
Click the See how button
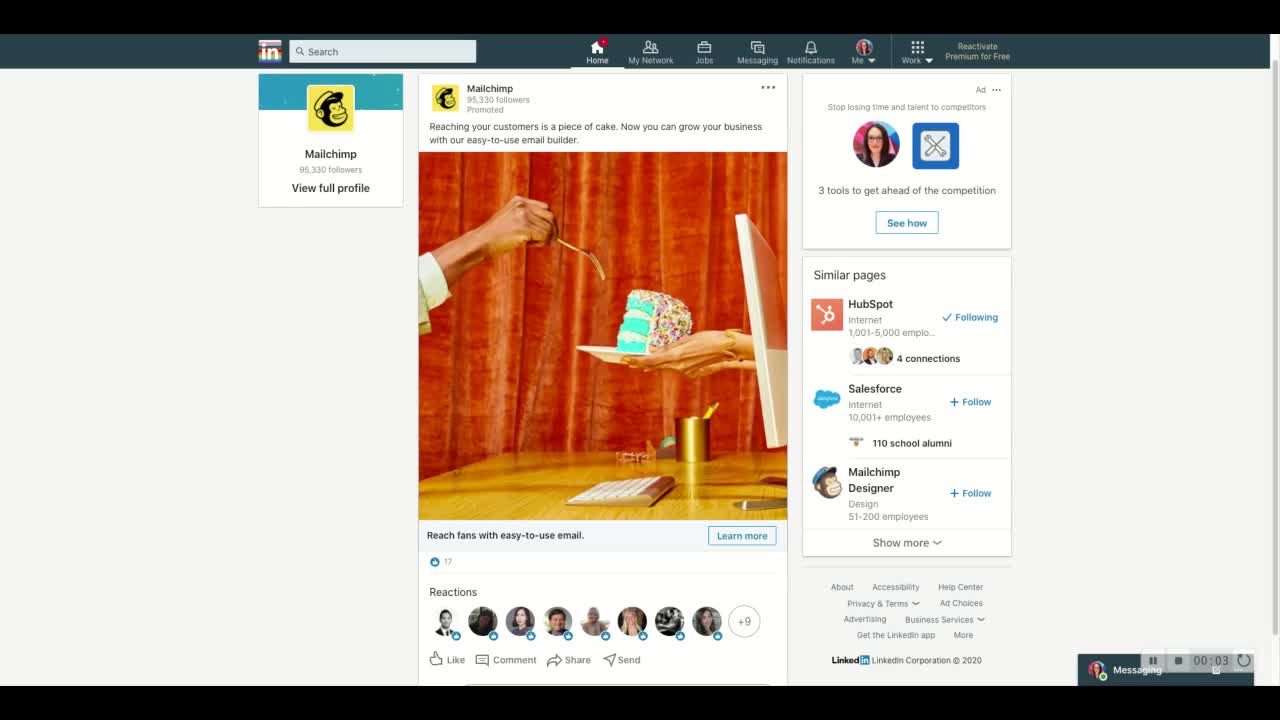pyautogui.click(x=907, y=223)
